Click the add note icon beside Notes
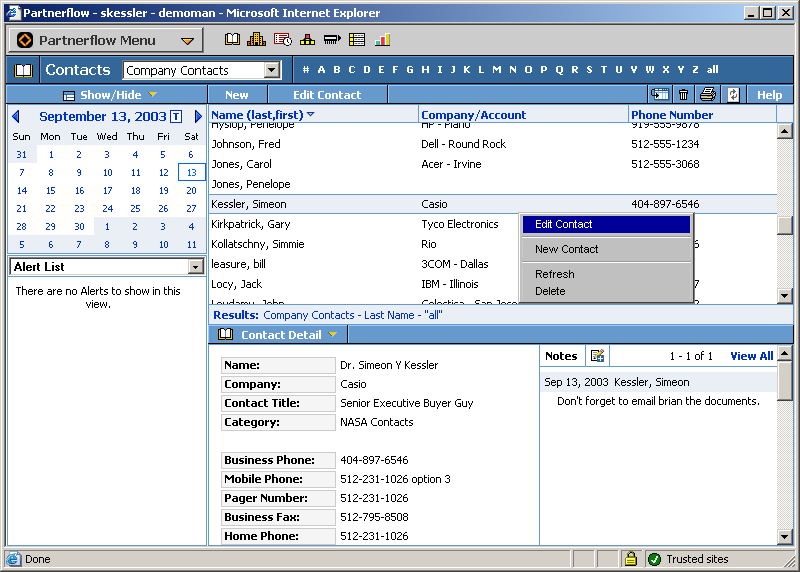 pyautogui.click(x=597, y=356)
